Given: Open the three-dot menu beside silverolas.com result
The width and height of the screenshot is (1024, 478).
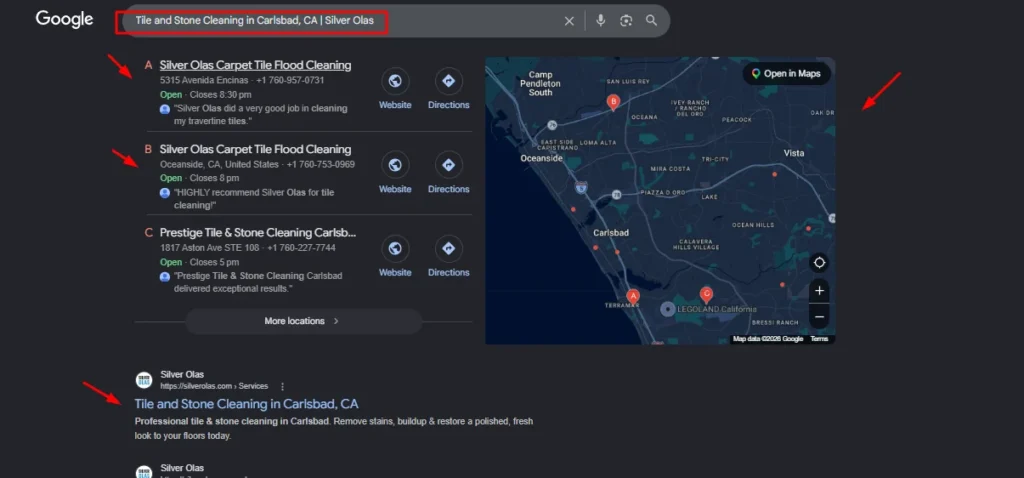Looking at the screenshot, I should point(282,387).
